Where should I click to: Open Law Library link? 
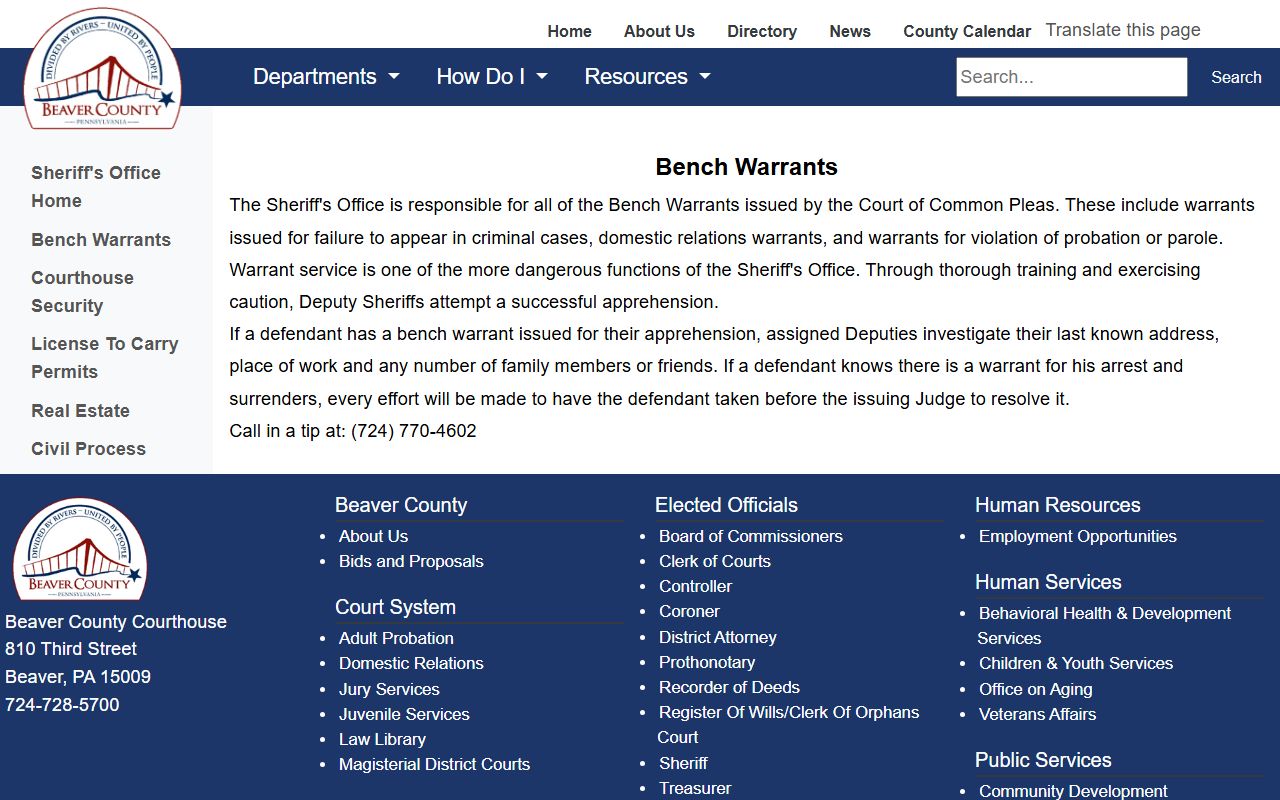point(382,739)
